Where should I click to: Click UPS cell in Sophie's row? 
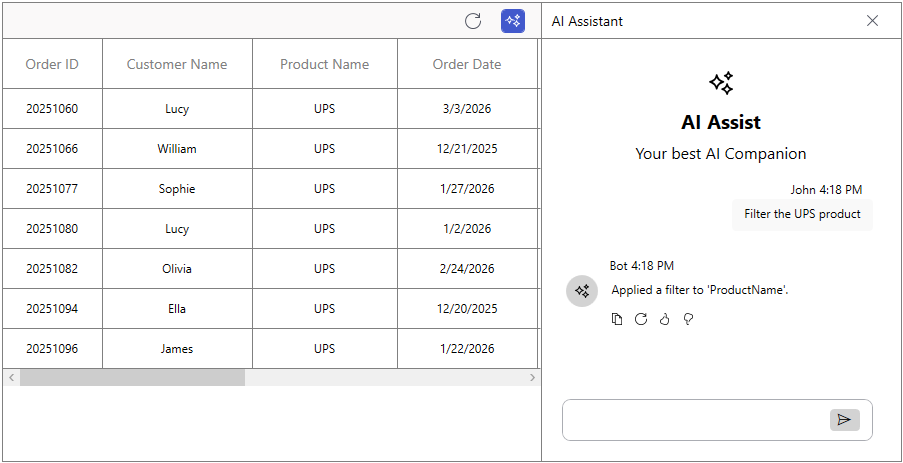pyautogui.click(x=325, y=189)
